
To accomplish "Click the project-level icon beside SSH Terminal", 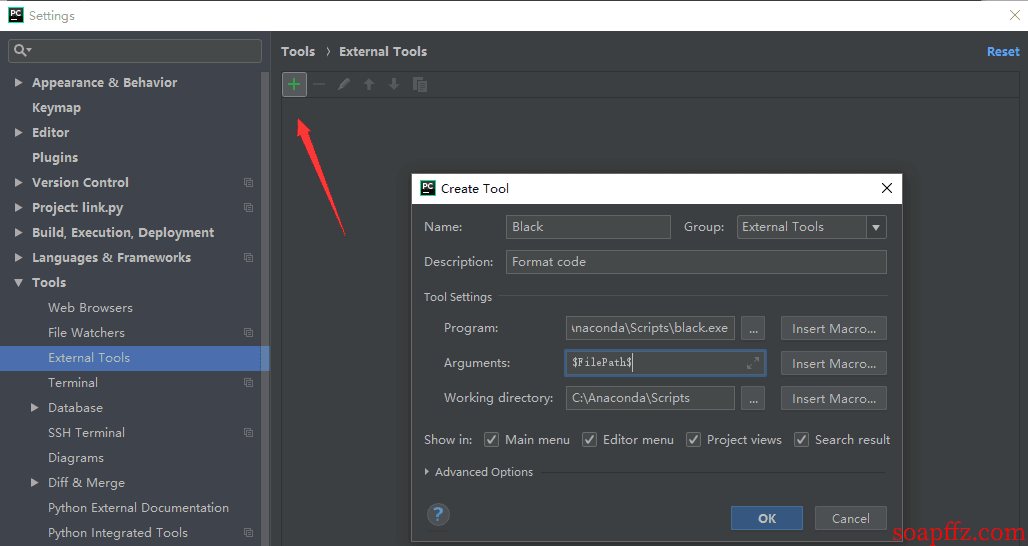I will coord(248,433).
